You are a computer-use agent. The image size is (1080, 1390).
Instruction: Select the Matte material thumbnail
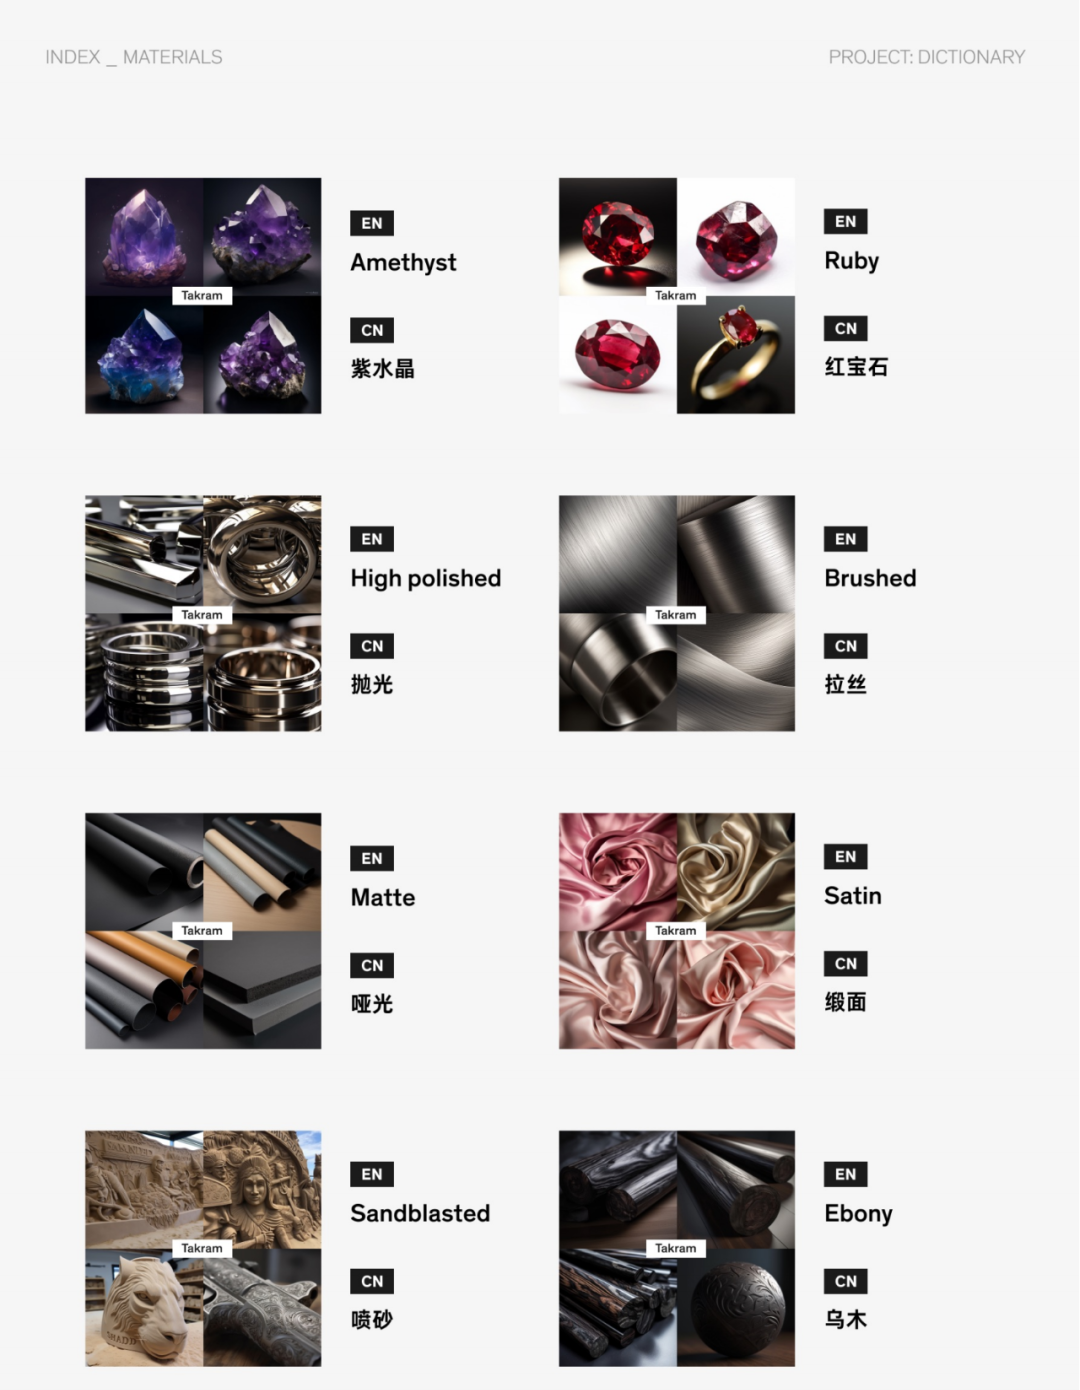(x=203, y=931)
